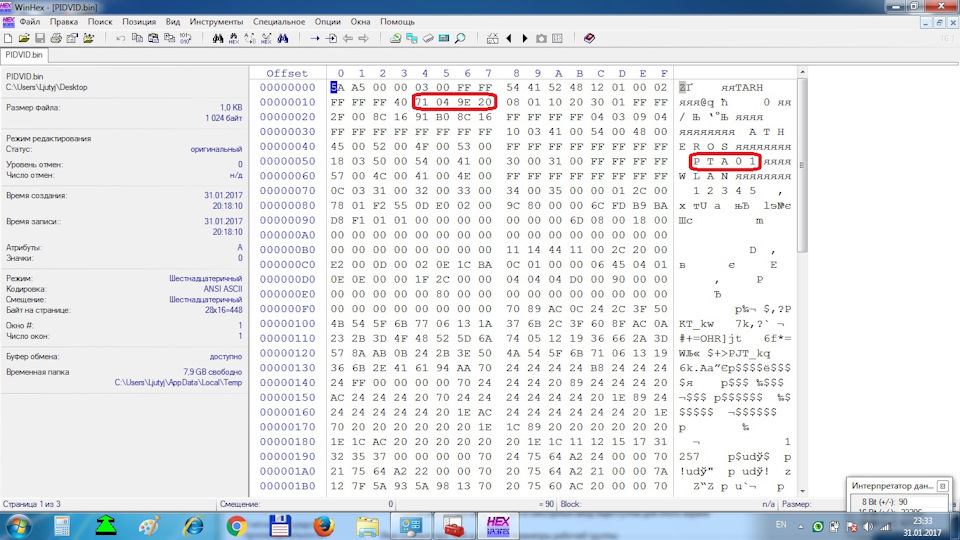Click the WinHex HEX taskbar button
The image size is (960, 540).
point(498,526)
